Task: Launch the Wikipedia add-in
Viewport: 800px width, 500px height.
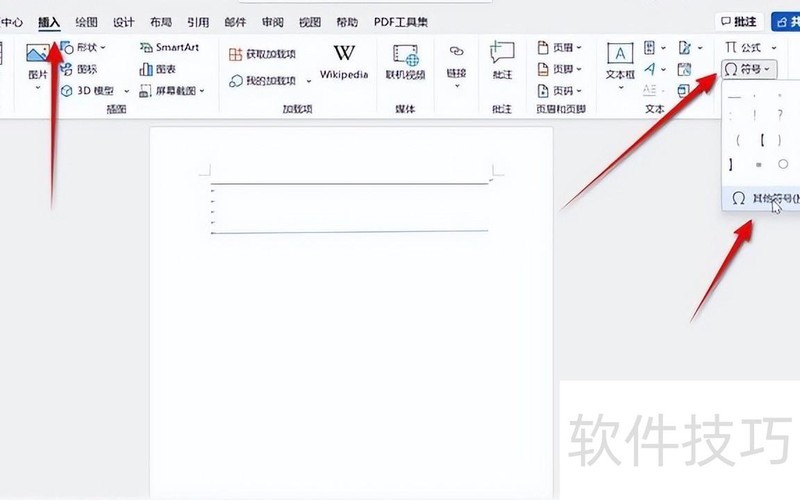Action: [x=344, y=62]
